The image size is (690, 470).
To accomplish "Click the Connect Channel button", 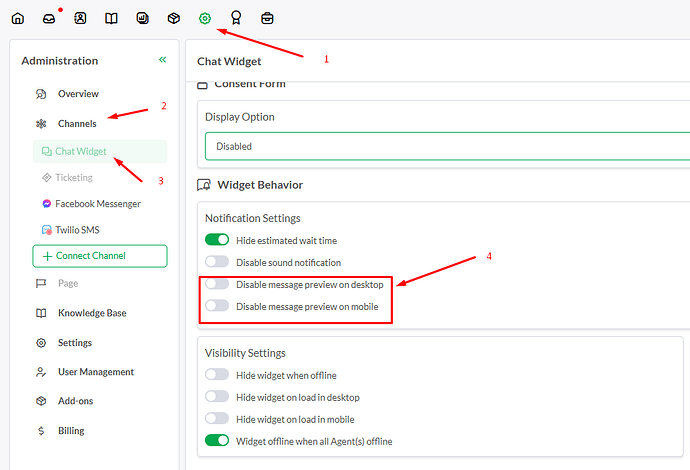I will [99, 256].
